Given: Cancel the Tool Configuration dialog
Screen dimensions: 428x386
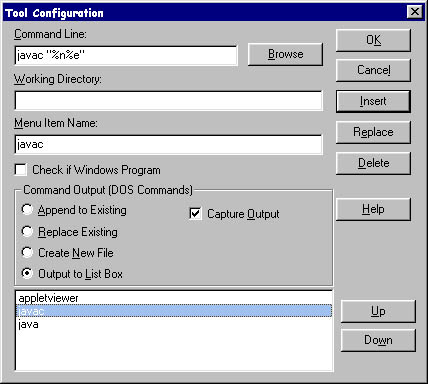Looking at the screenshot, I should tap(373, 70).
